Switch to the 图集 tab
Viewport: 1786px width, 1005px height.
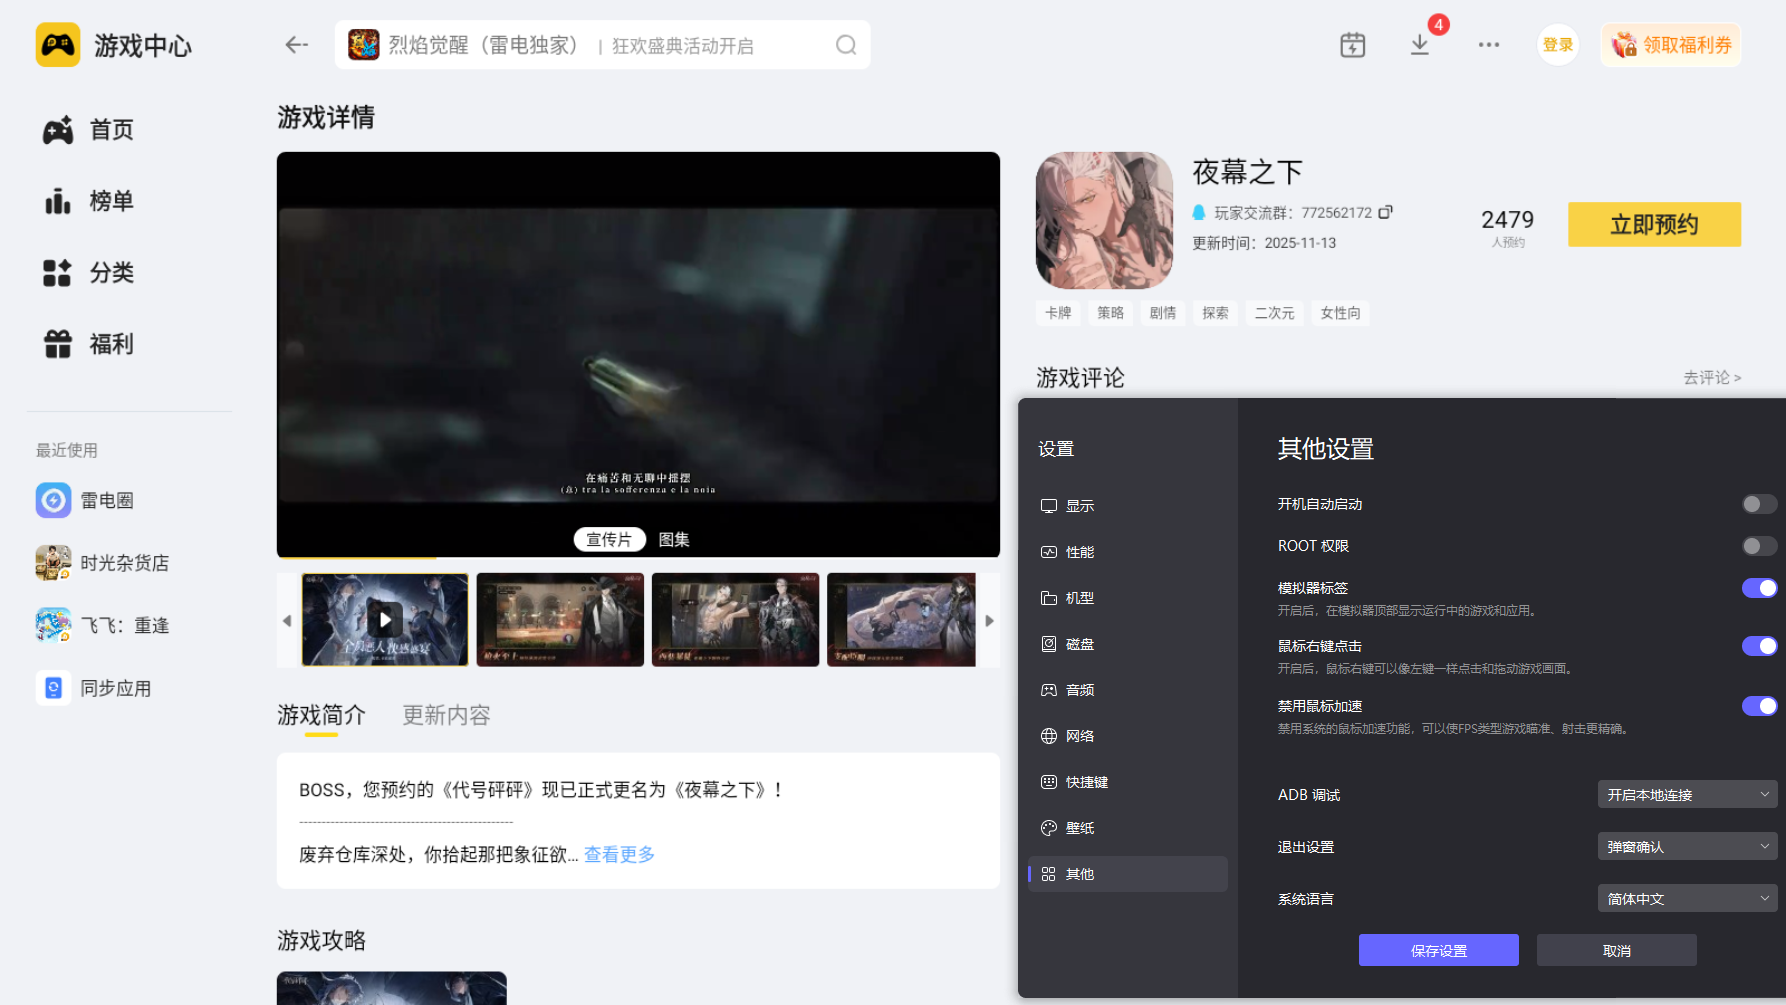(x=676, y=539)
